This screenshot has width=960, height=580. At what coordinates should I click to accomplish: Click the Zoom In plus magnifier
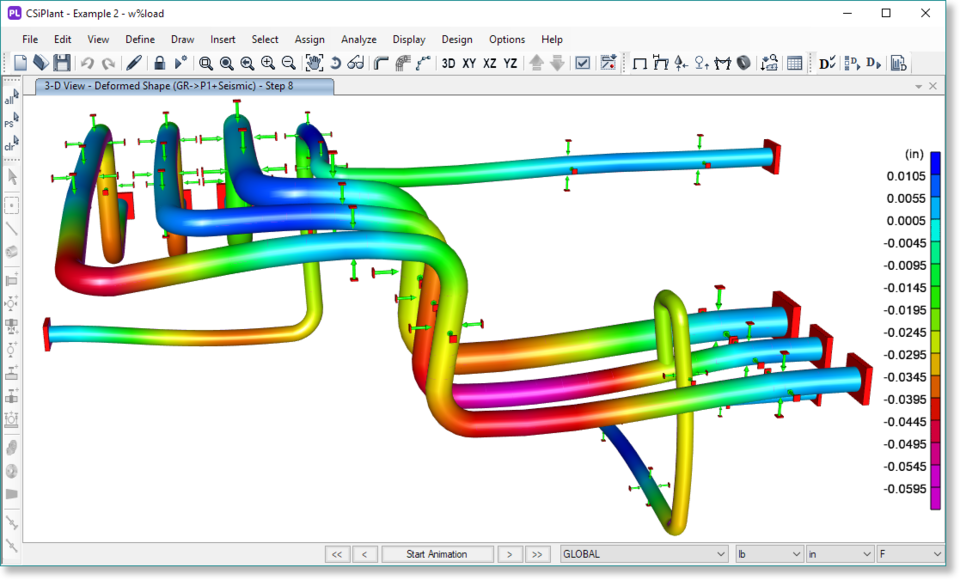(268, 63)
